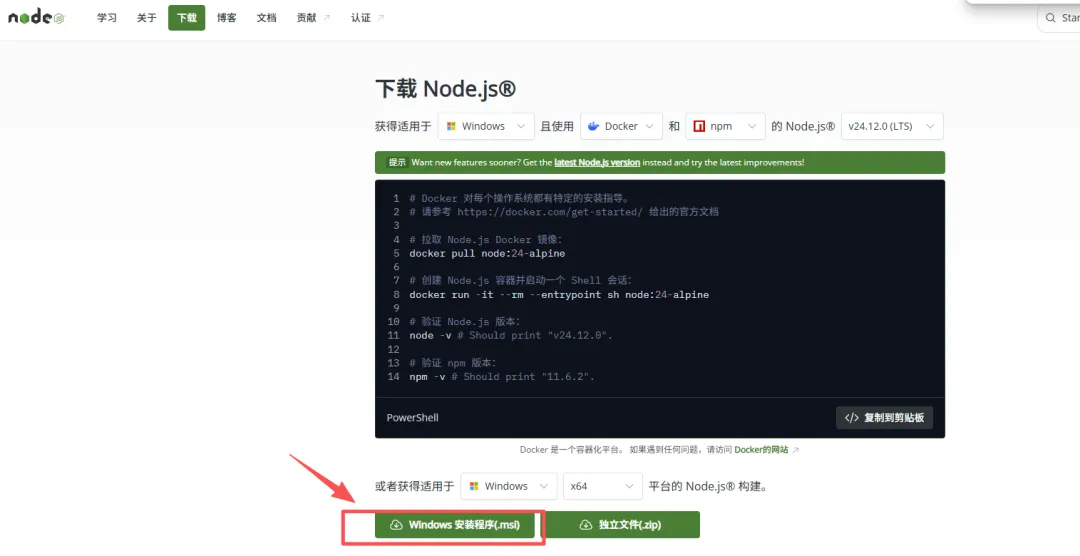Click the download icon on the .zip button
The height and width of the screenshot is (556, 1080).
585,525
